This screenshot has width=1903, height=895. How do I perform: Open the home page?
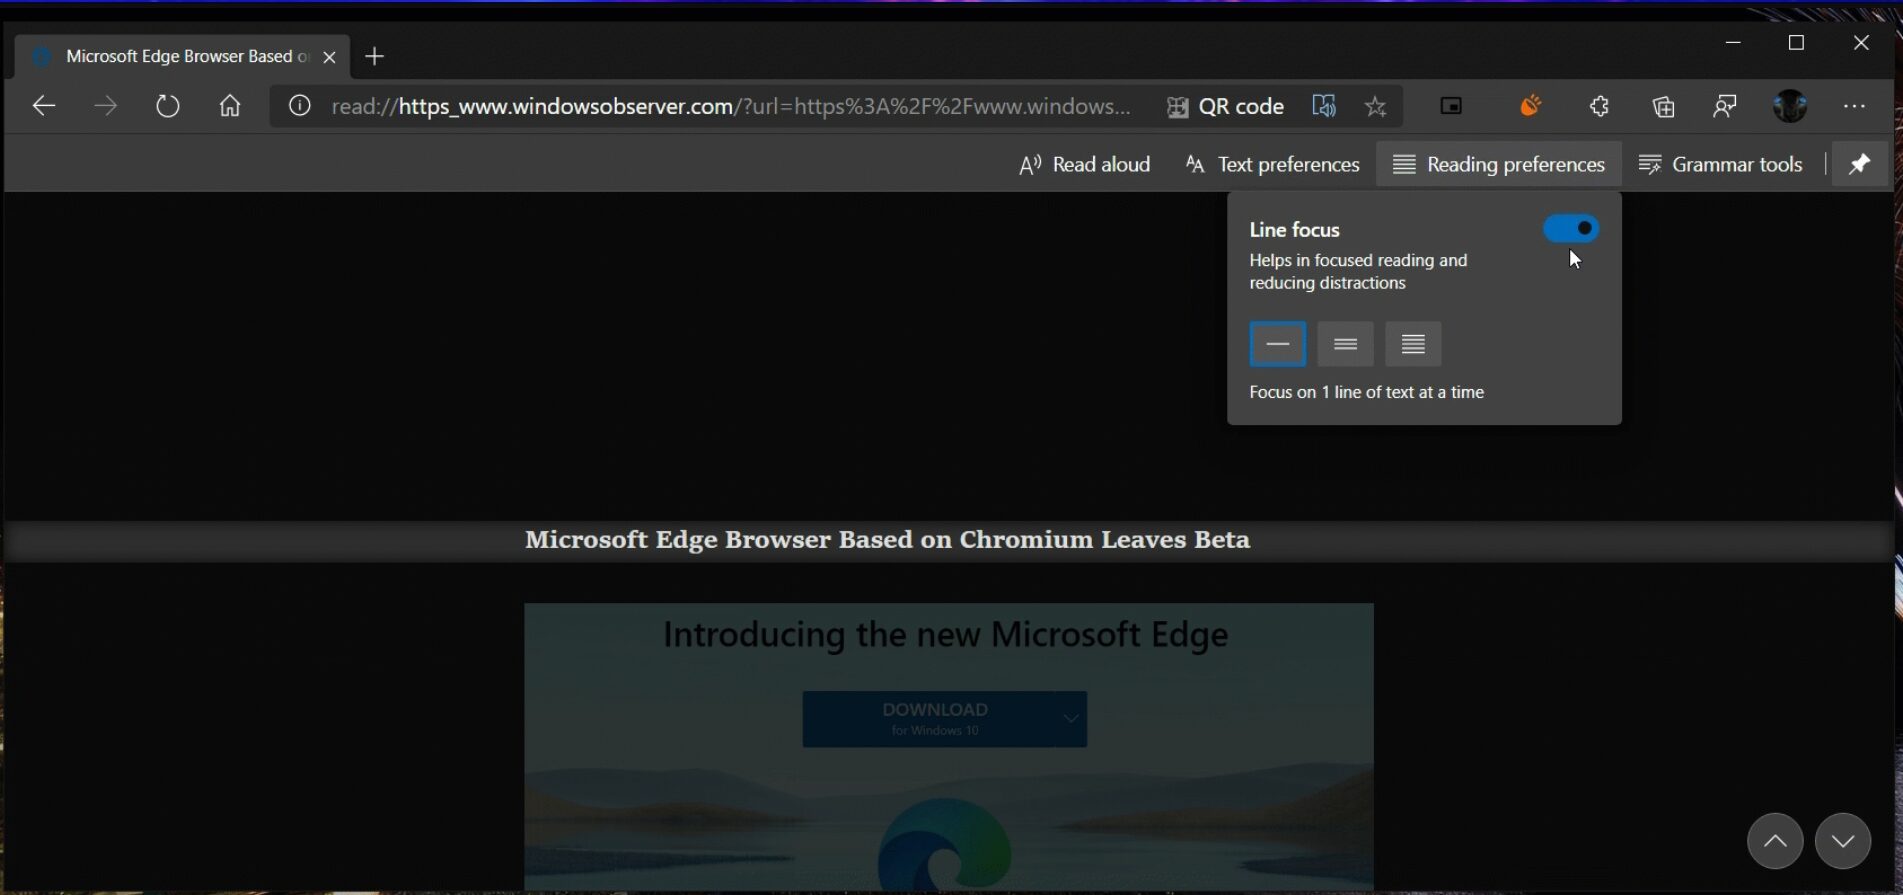pos(230,106)
